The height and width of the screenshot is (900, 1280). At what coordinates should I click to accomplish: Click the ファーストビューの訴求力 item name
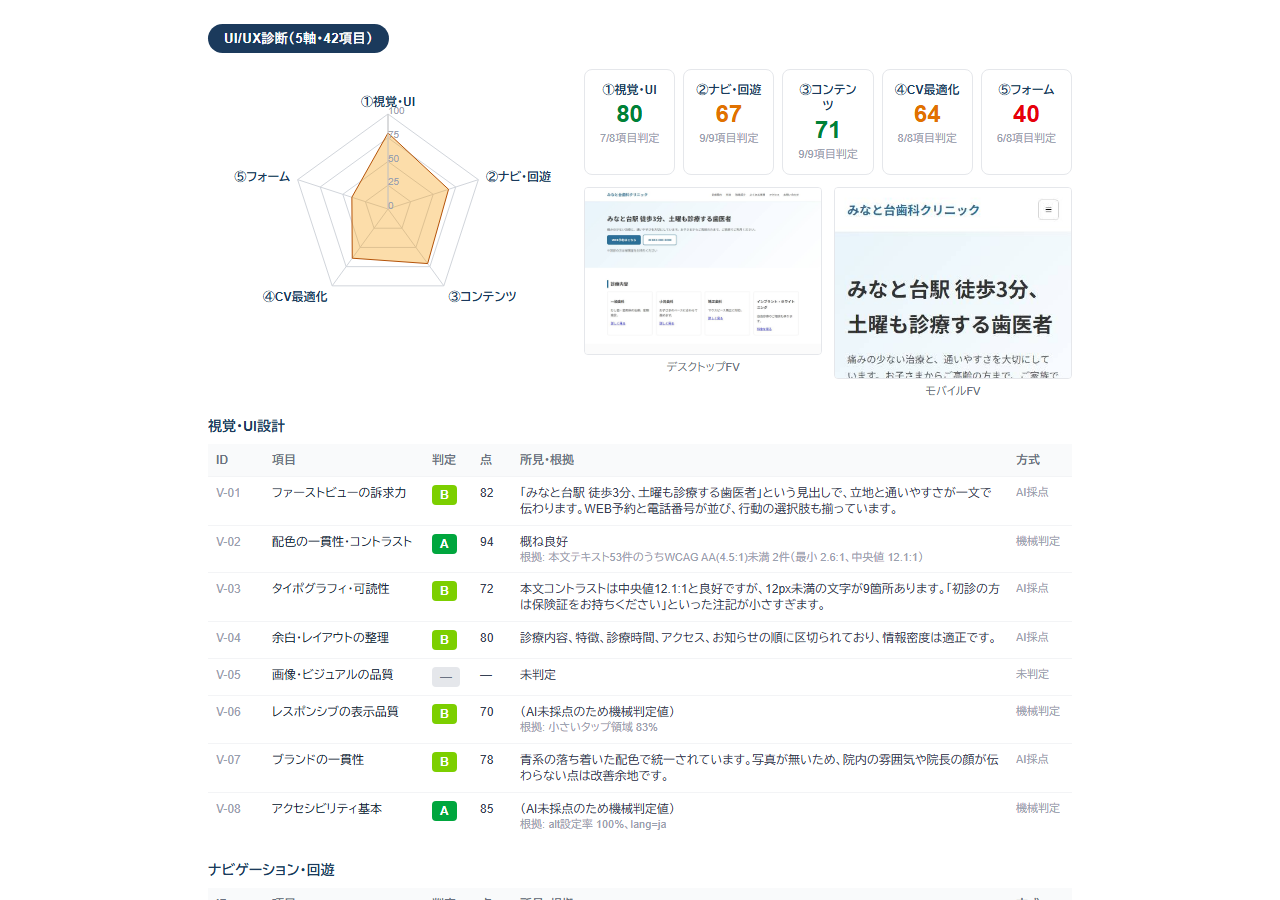coord(339,492)
